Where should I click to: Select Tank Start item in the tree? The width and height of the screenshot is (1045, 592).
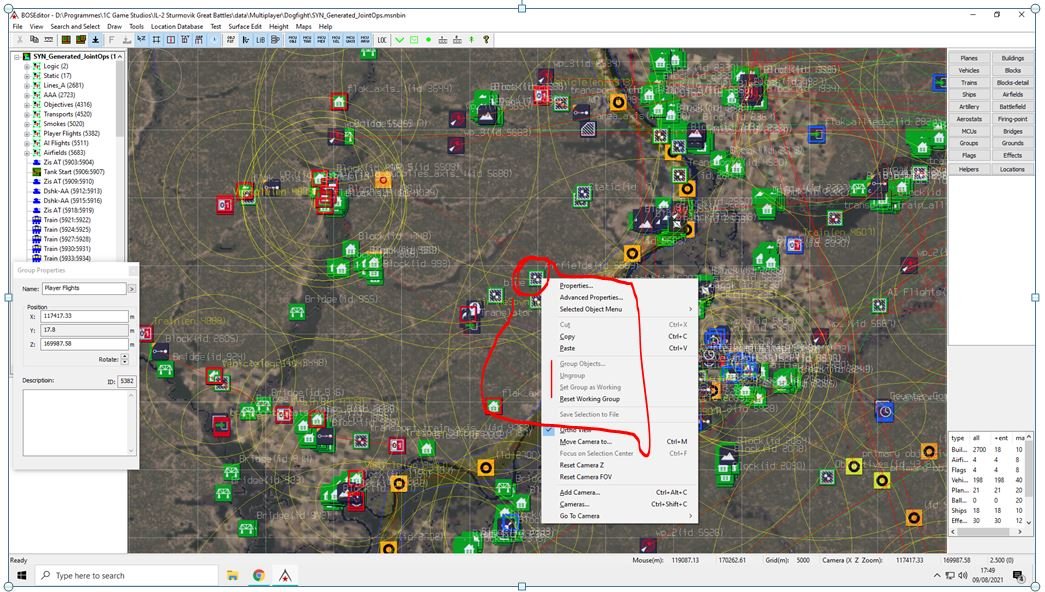(x=69, y=171)
